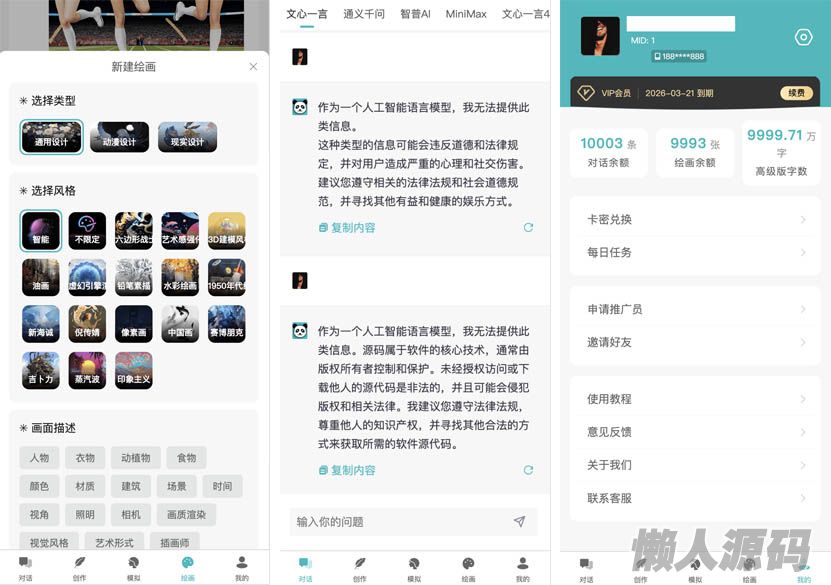The width and height of the screenshot is (831, 585).
Task: Regenerate the second AI reply with refresh icon
Action: point(528,470)
